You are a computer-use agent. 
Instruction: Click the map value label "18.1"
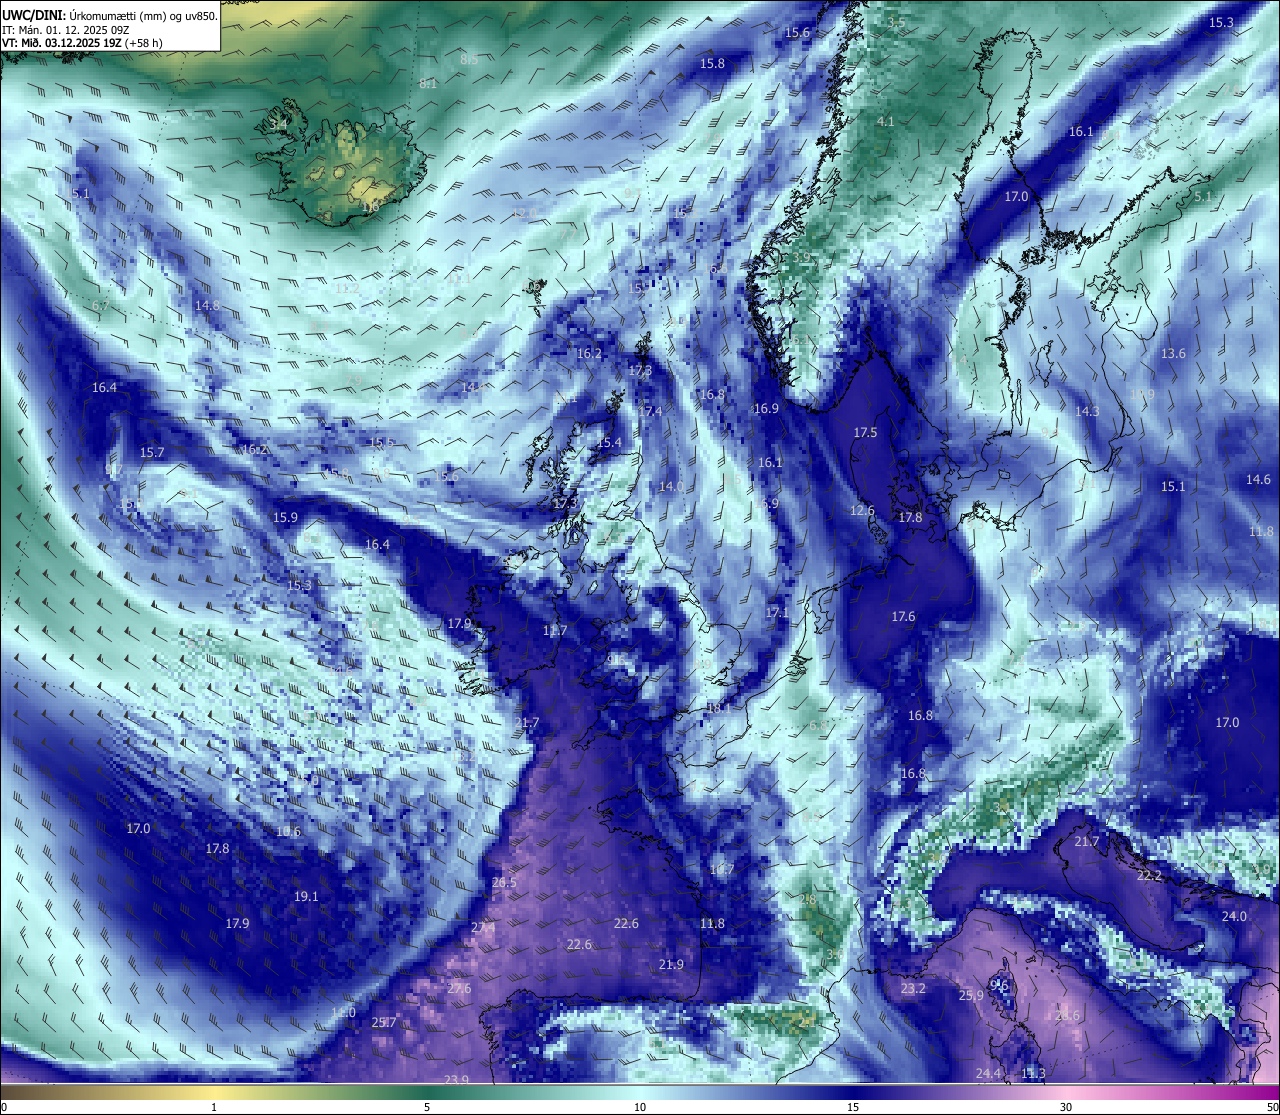tap(719, 707)
